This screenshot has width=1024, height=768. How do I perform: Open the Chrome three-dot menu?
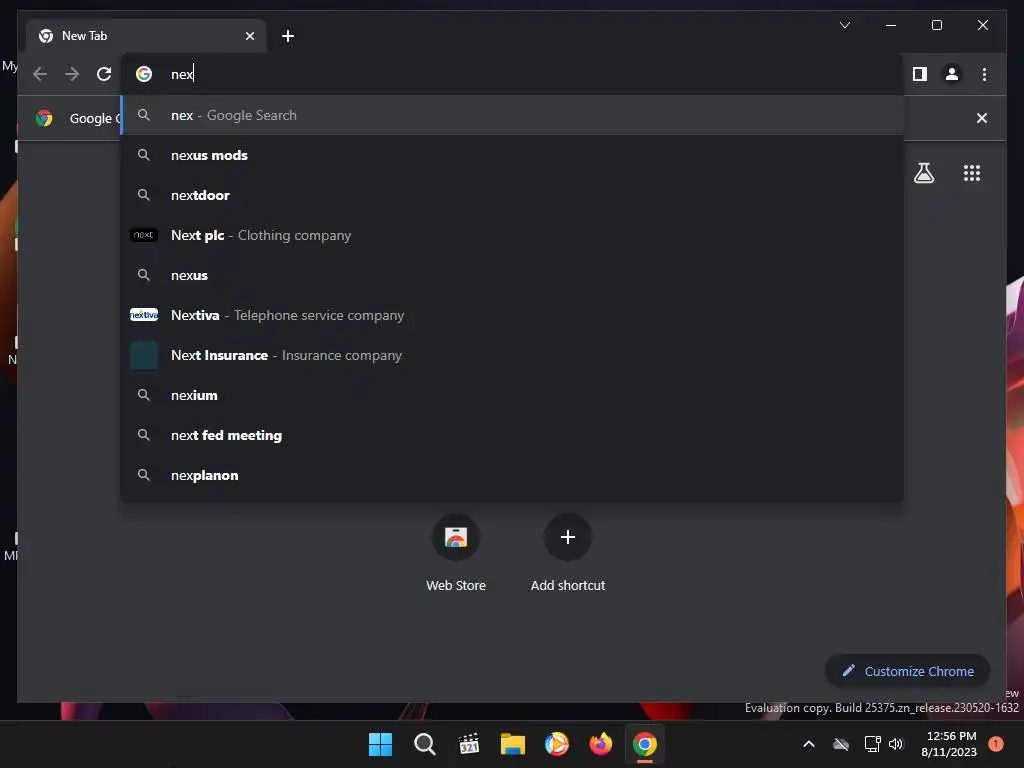point(984,74)
